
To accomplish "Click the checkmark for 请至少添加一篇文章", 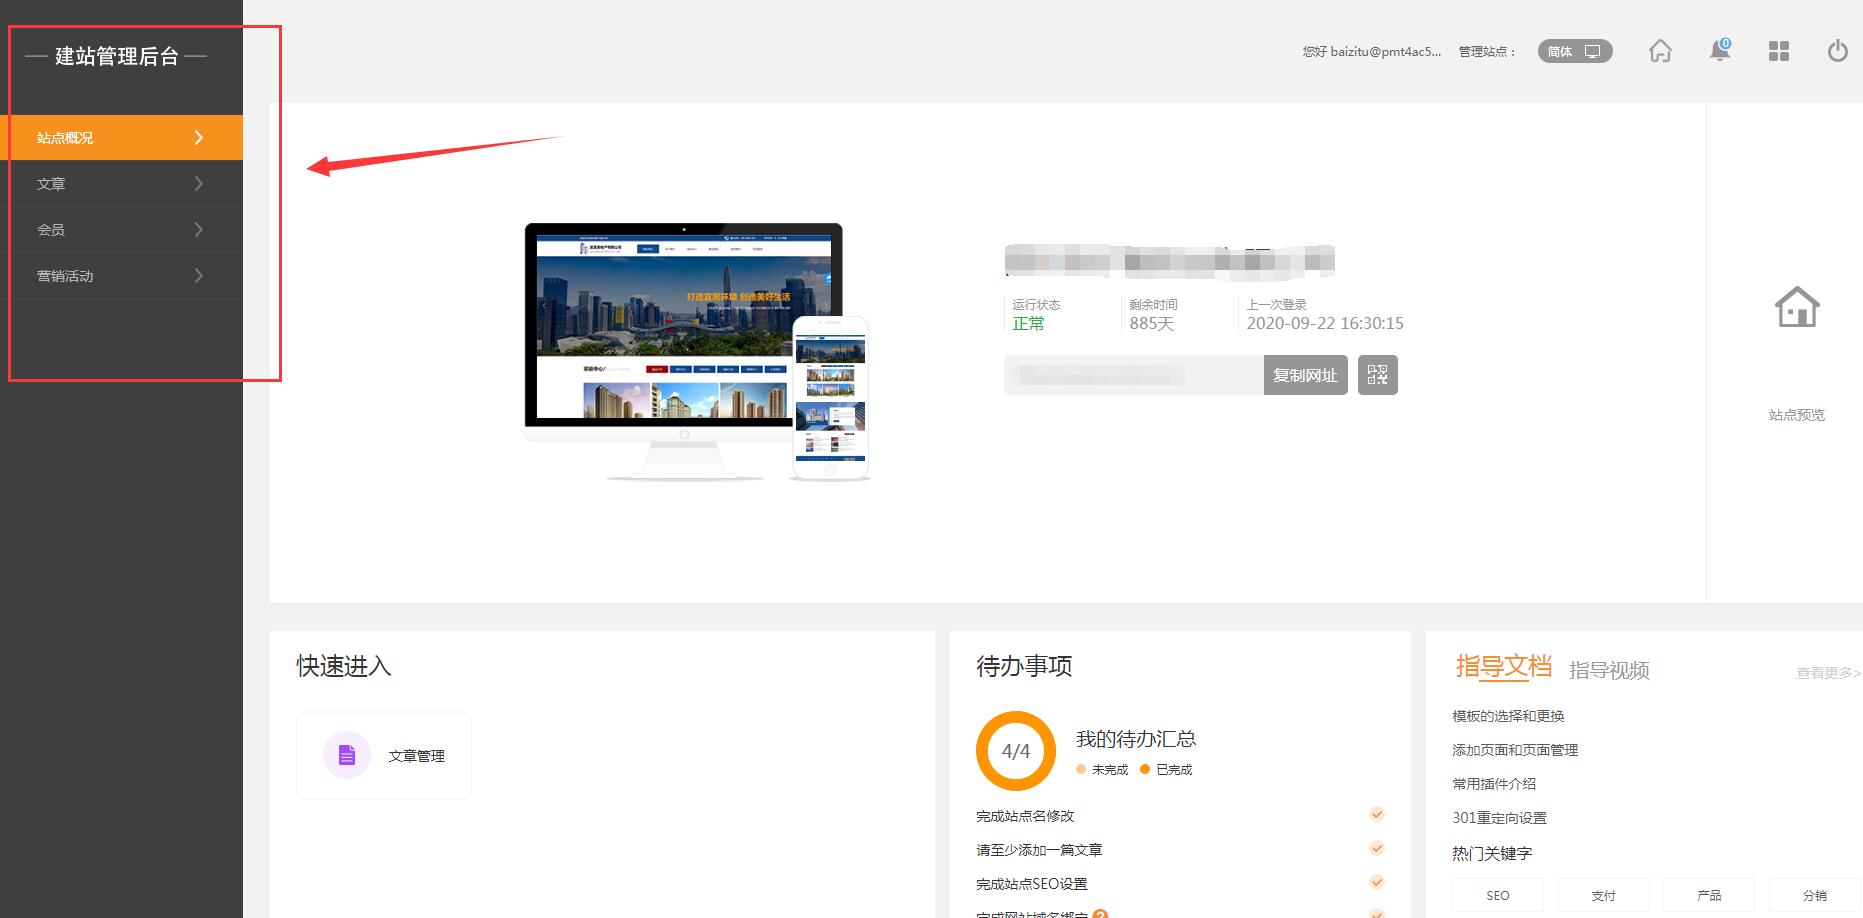I will pyautogui.click(x=1377, y=849).
